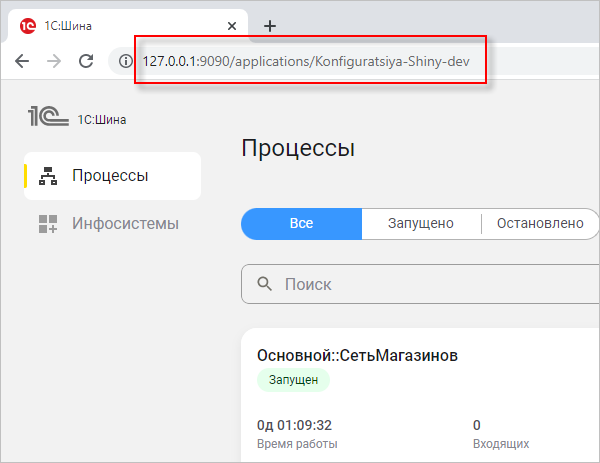600x463 pixels.
Task: Reload the page with the refresh icon
Action: [x=86, y=61]
